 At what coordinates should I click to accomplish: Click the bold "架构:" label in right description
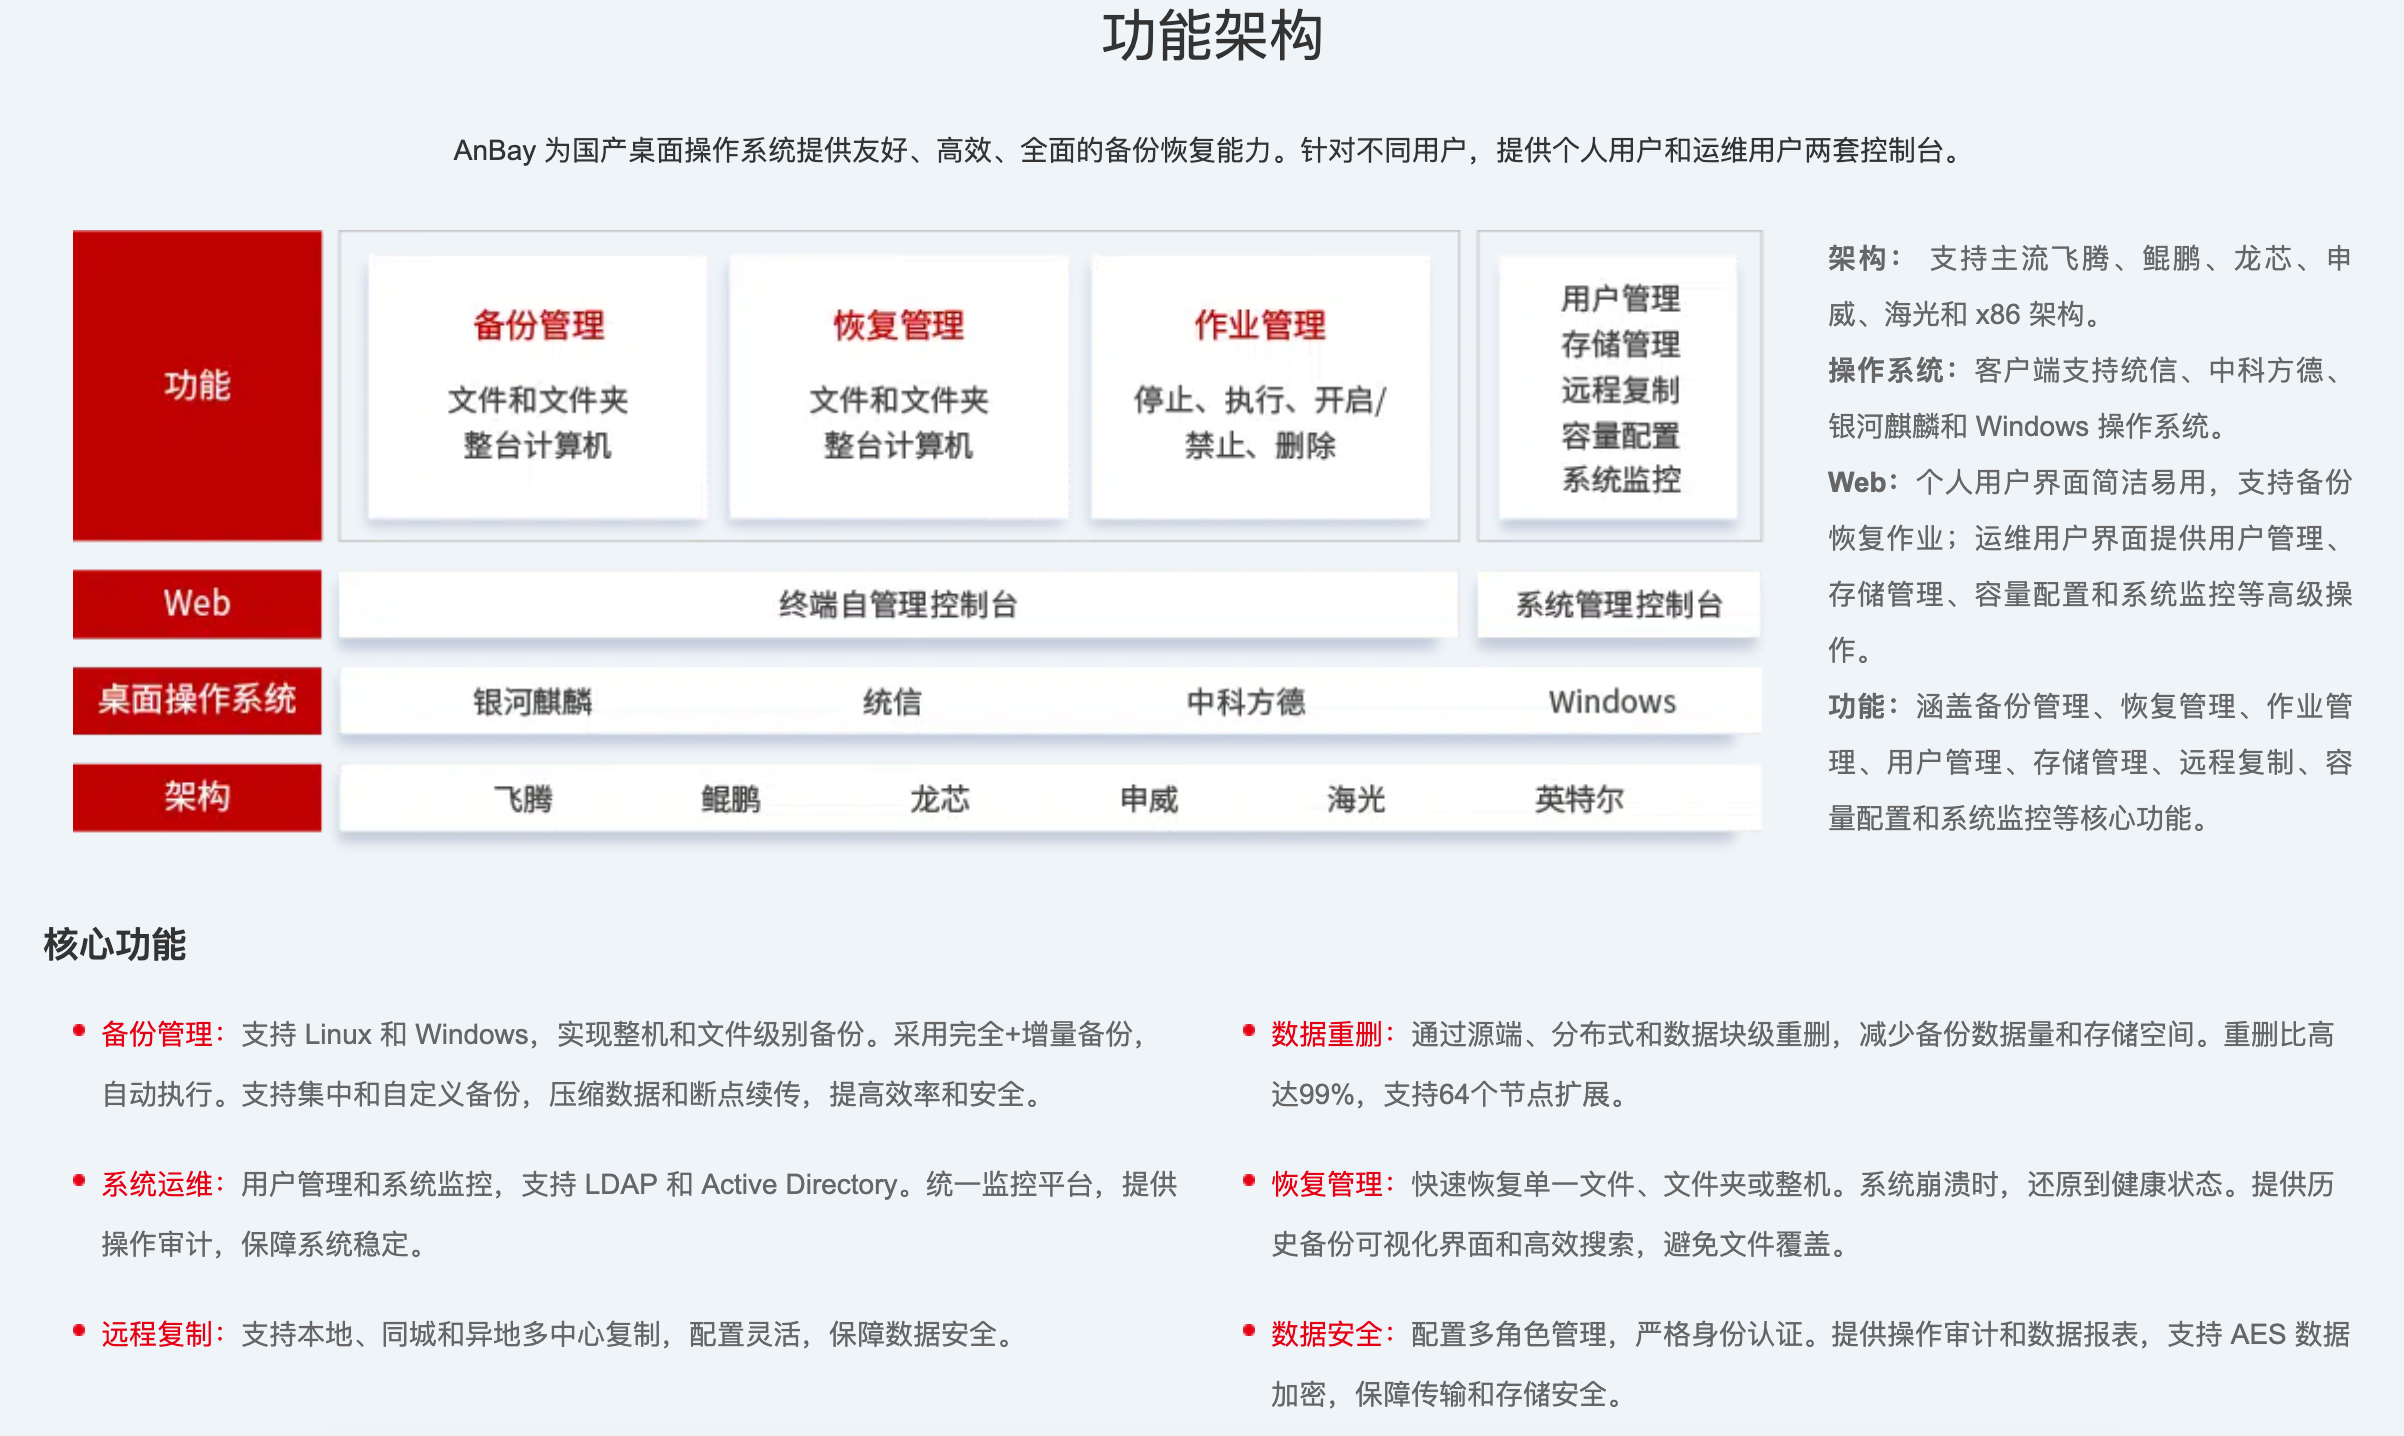pyautogui.click(x=1864, y=259)
